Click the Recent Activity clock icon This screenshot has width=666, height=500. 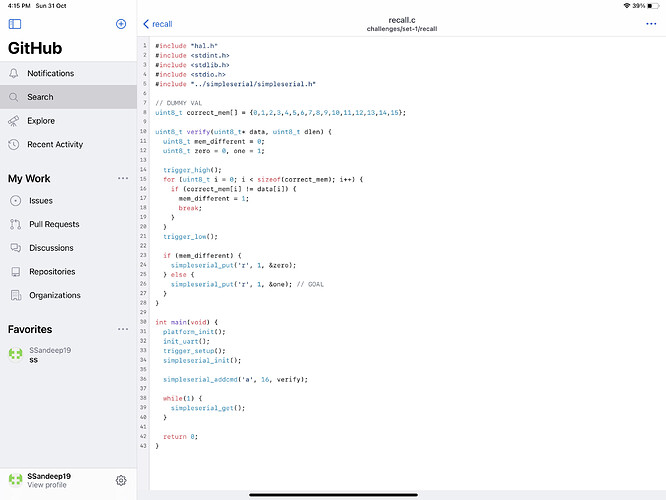tap(14, 144)
